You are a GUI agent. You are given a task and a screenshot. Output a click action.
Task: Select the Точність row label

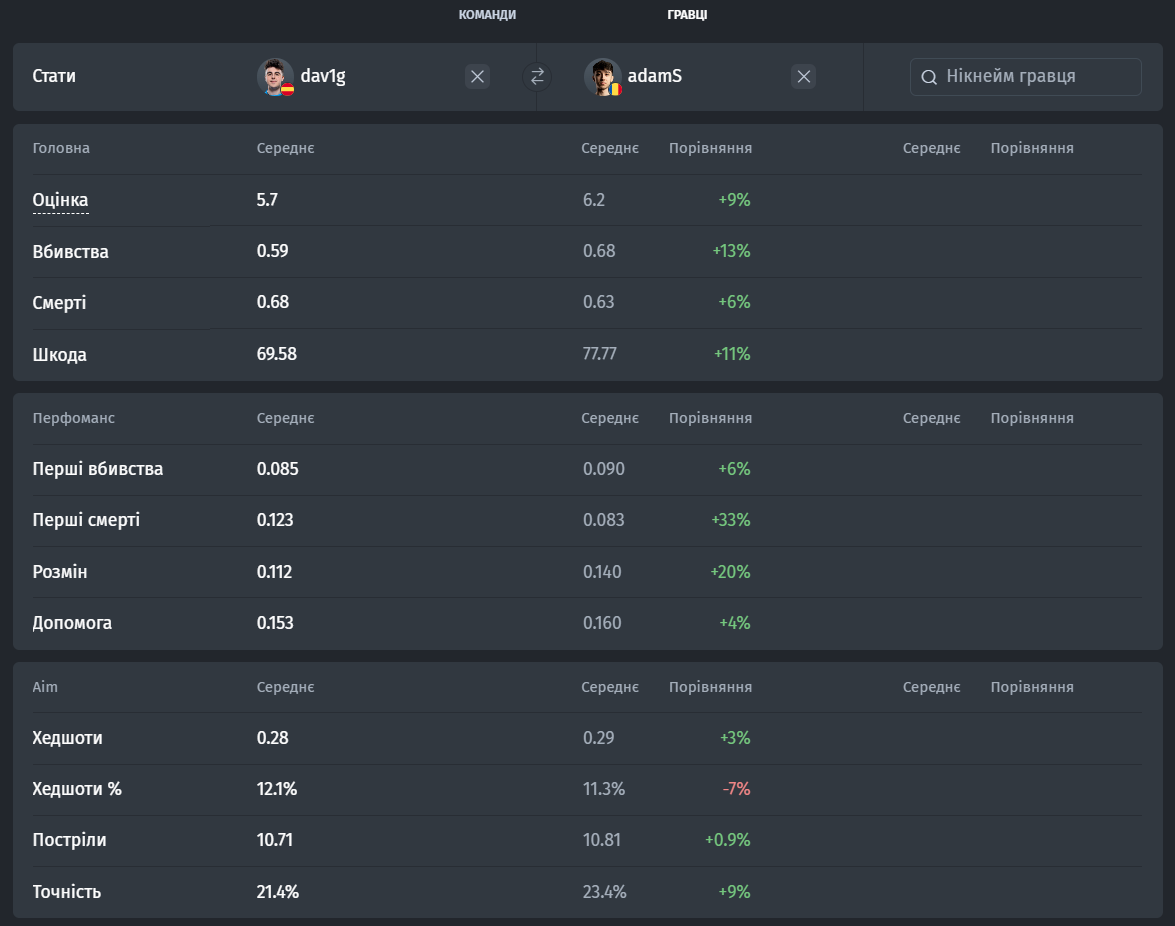(x=67, y=892)
